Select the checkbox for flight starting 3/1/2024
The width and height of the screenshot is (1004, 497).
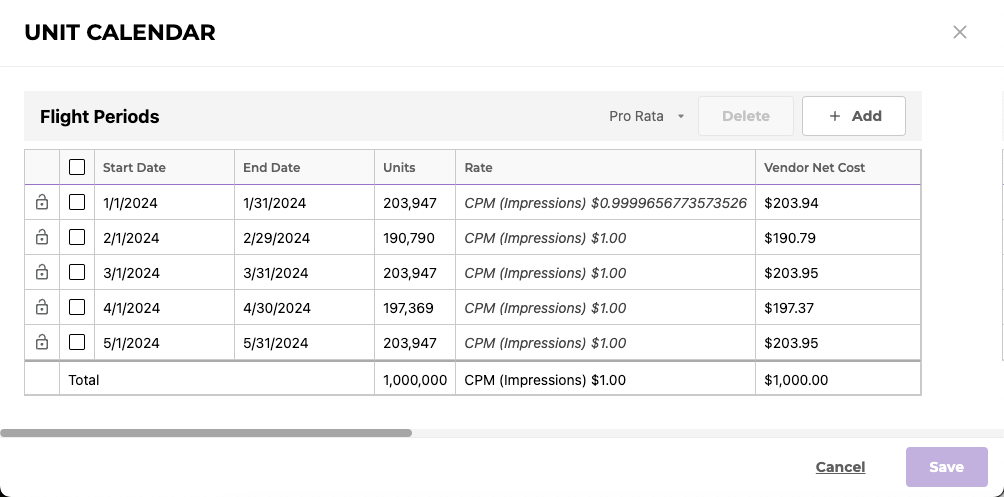[x=77, y=272]
